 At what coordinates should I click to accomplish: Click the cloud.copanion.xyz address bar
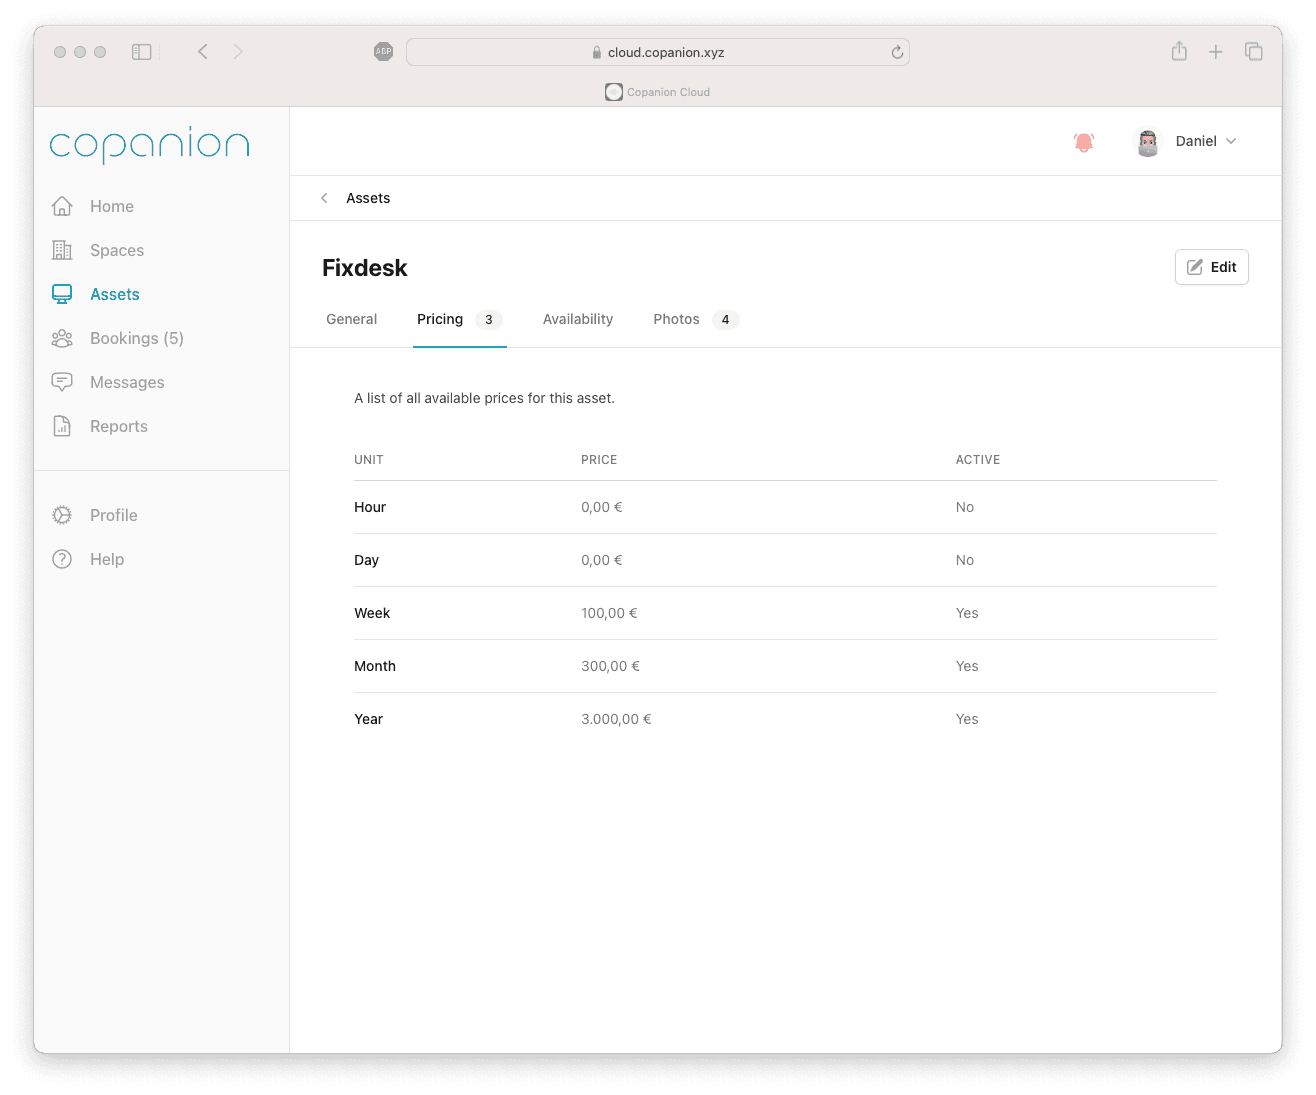[657, 52]
